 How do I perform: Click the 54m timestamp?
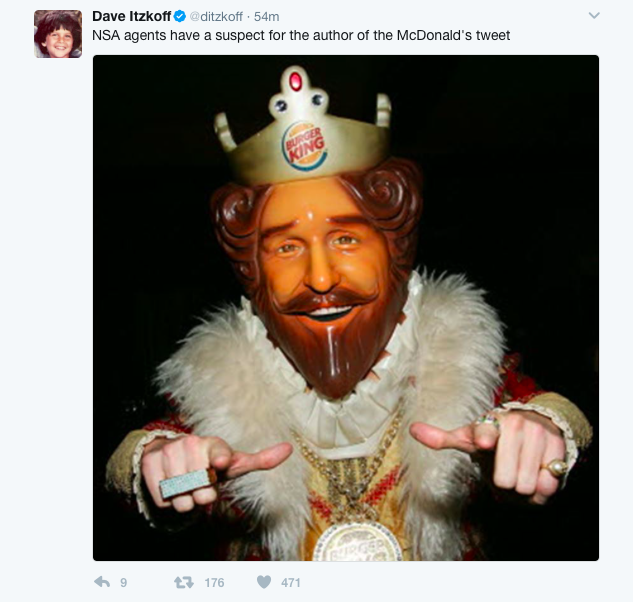click(267, 16)
